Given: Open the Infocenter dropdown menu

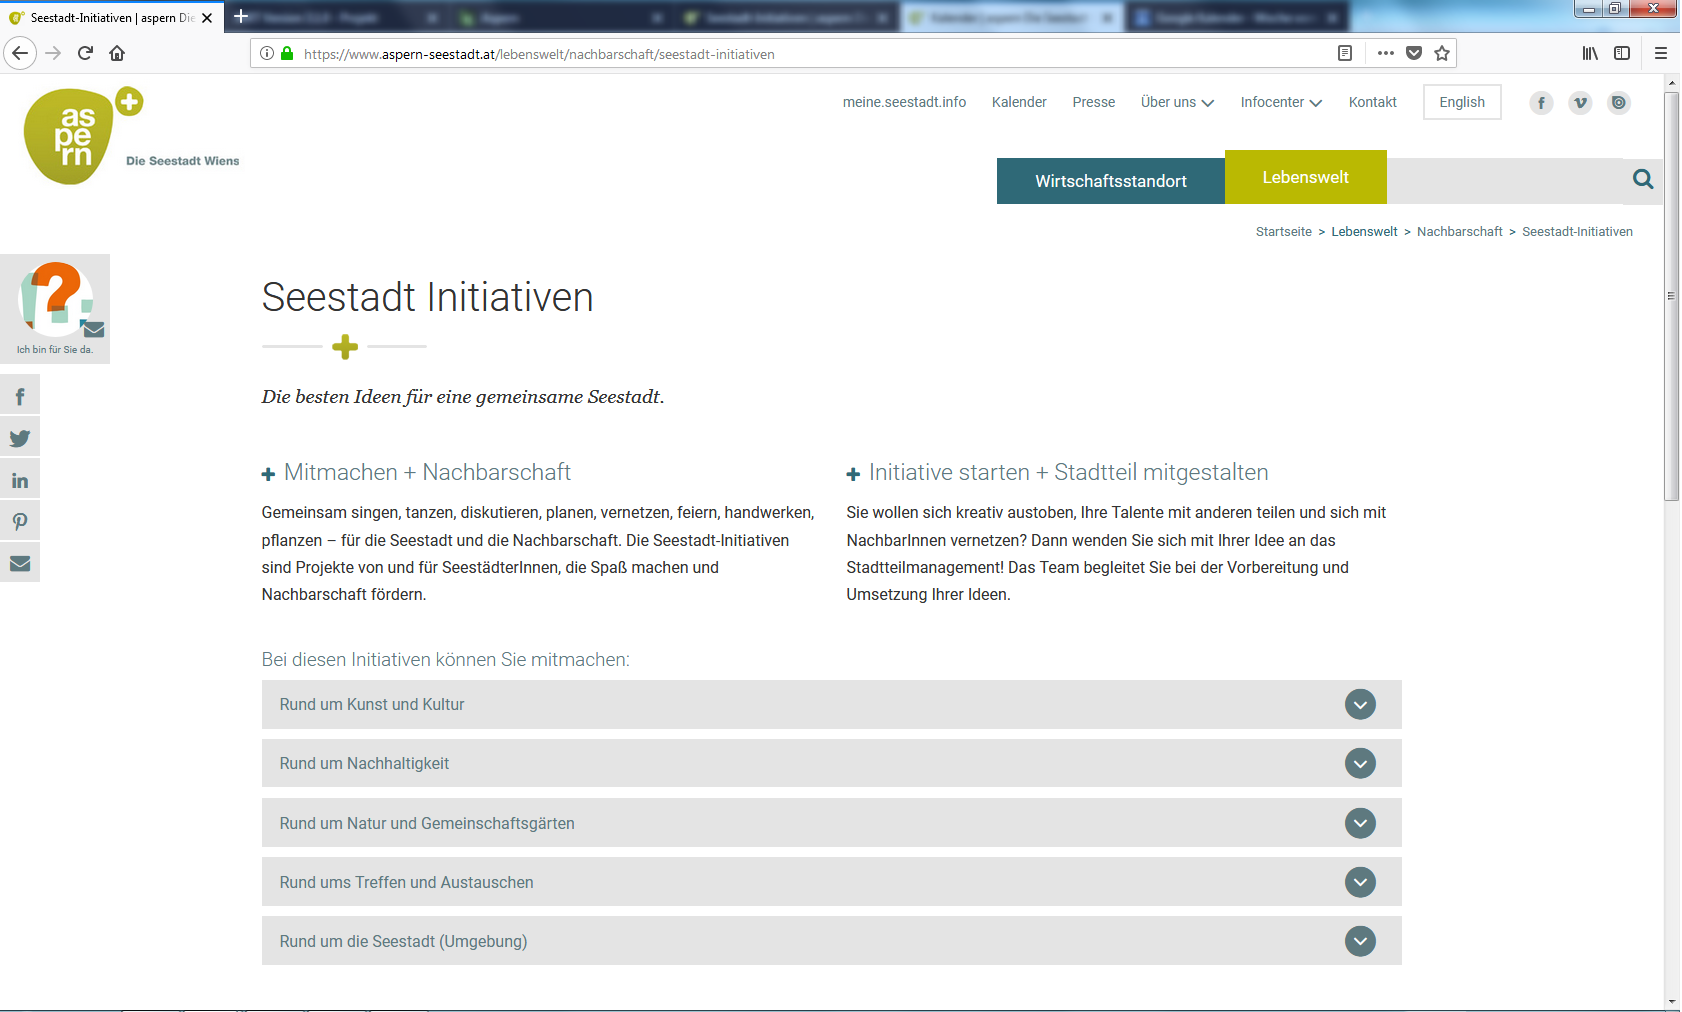Looking at the screenshot, I should tap(1281, 102).
